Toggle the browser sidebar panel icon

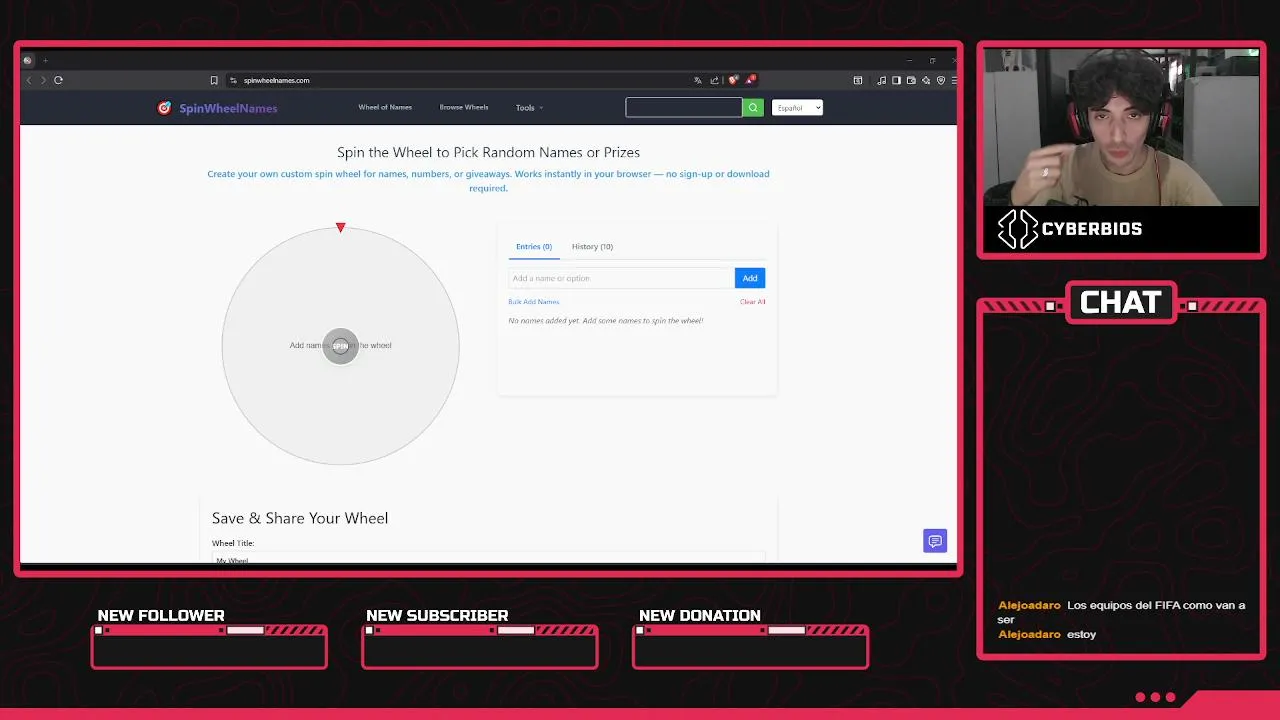tap(896, 80)
